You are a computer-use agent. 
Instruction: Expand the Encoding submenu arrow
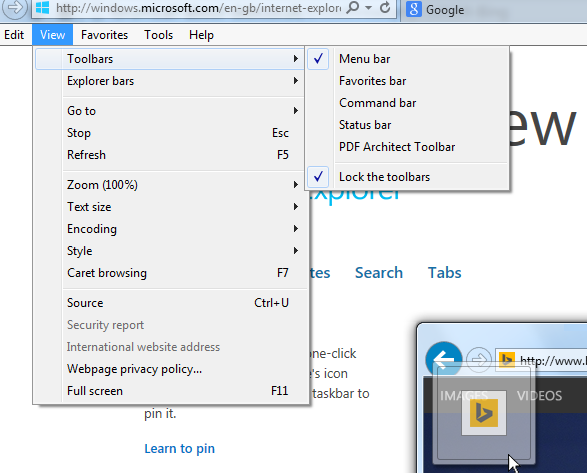tap(296, 229)
